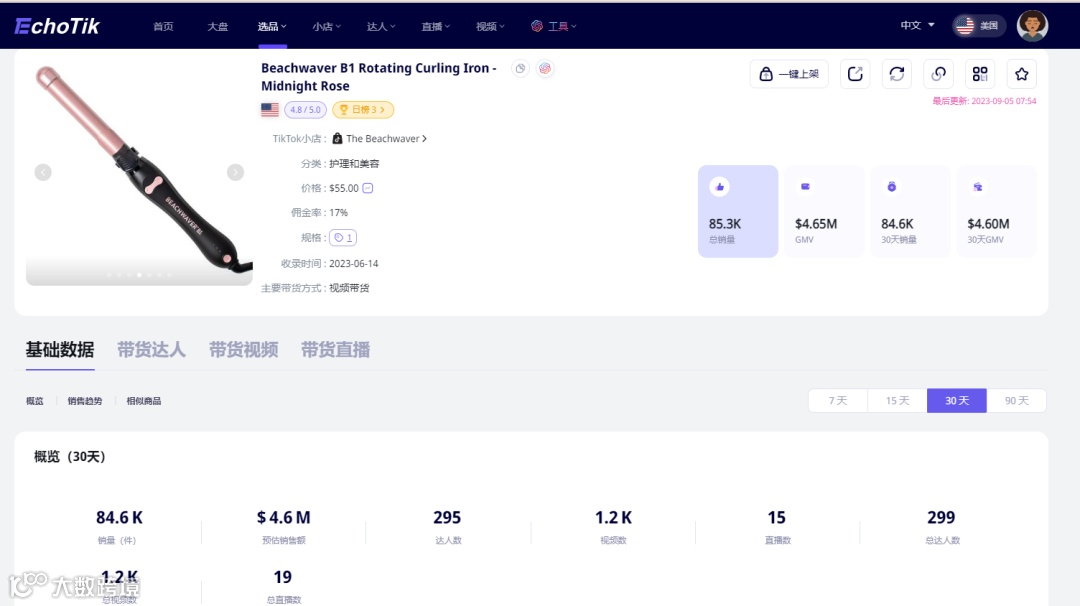Favorite product with star icon
Screen dimensions: 1080x606
click(x=1021, y=74)
